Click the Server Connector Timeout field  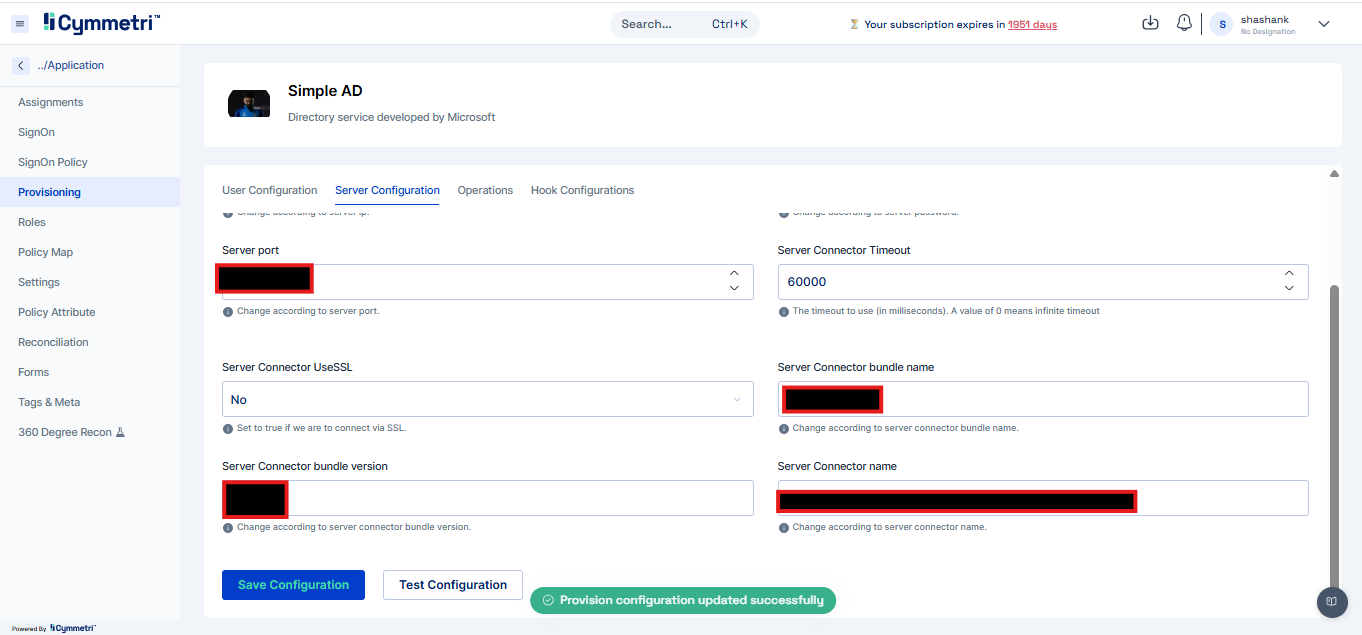pos(1043,281)
